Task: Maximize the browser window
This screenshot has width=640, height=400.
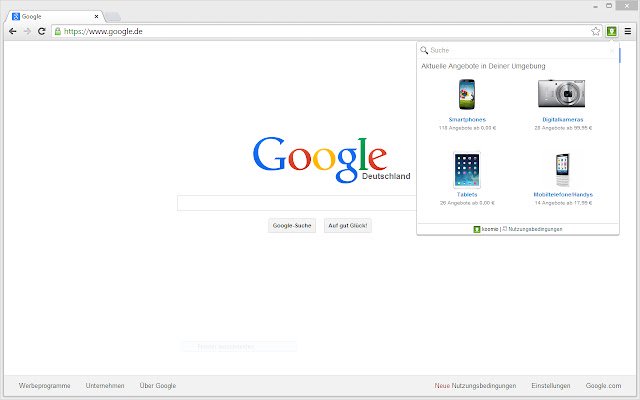Action: (x=609, y=6)
